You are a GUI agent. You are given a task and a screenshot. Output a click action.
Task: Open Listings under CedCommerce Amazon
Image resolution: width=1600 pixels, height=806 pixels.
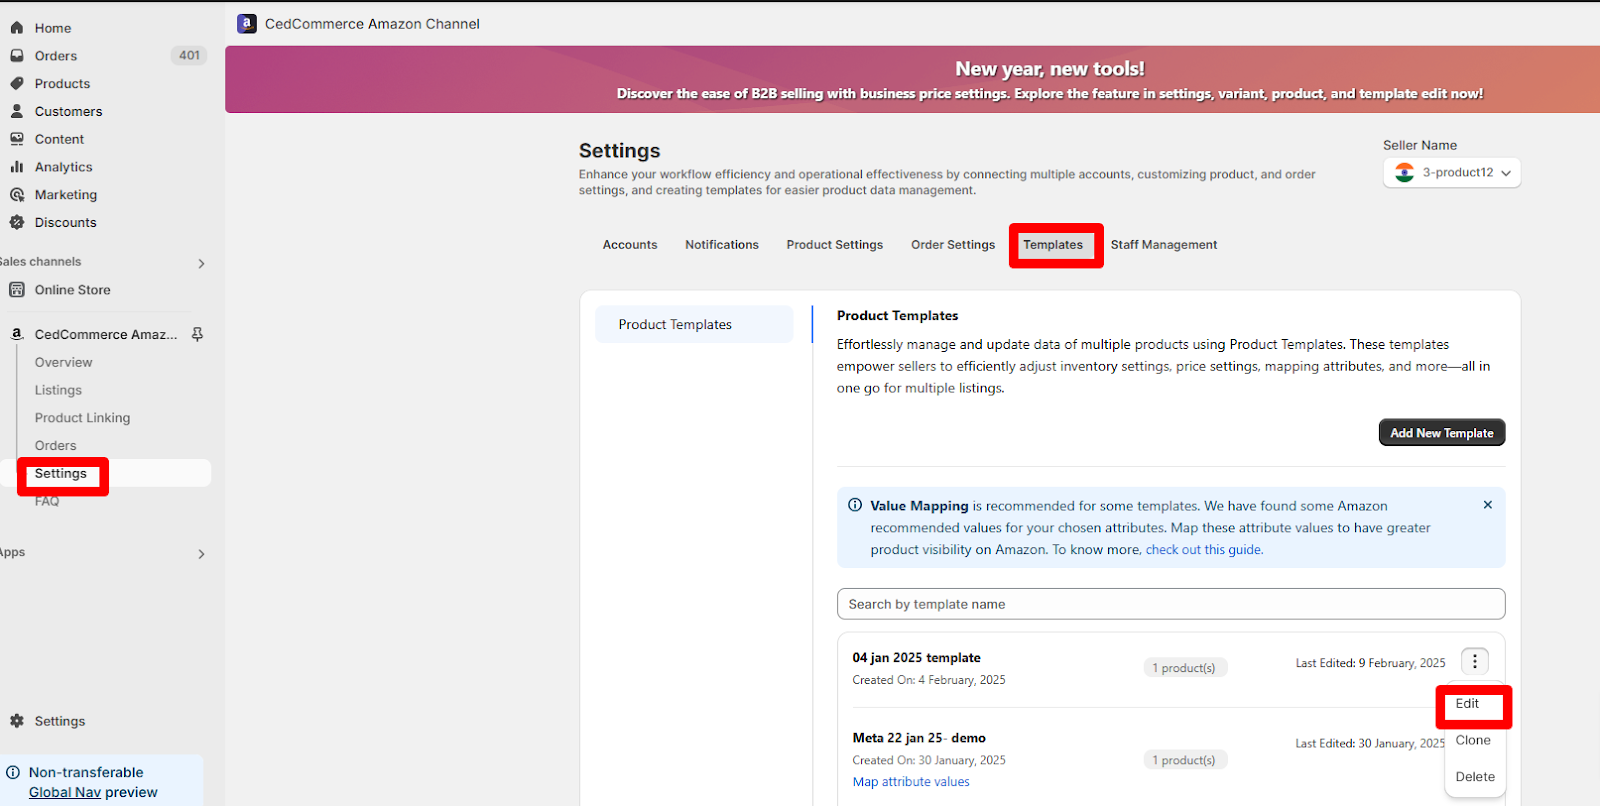pos(58,390)
